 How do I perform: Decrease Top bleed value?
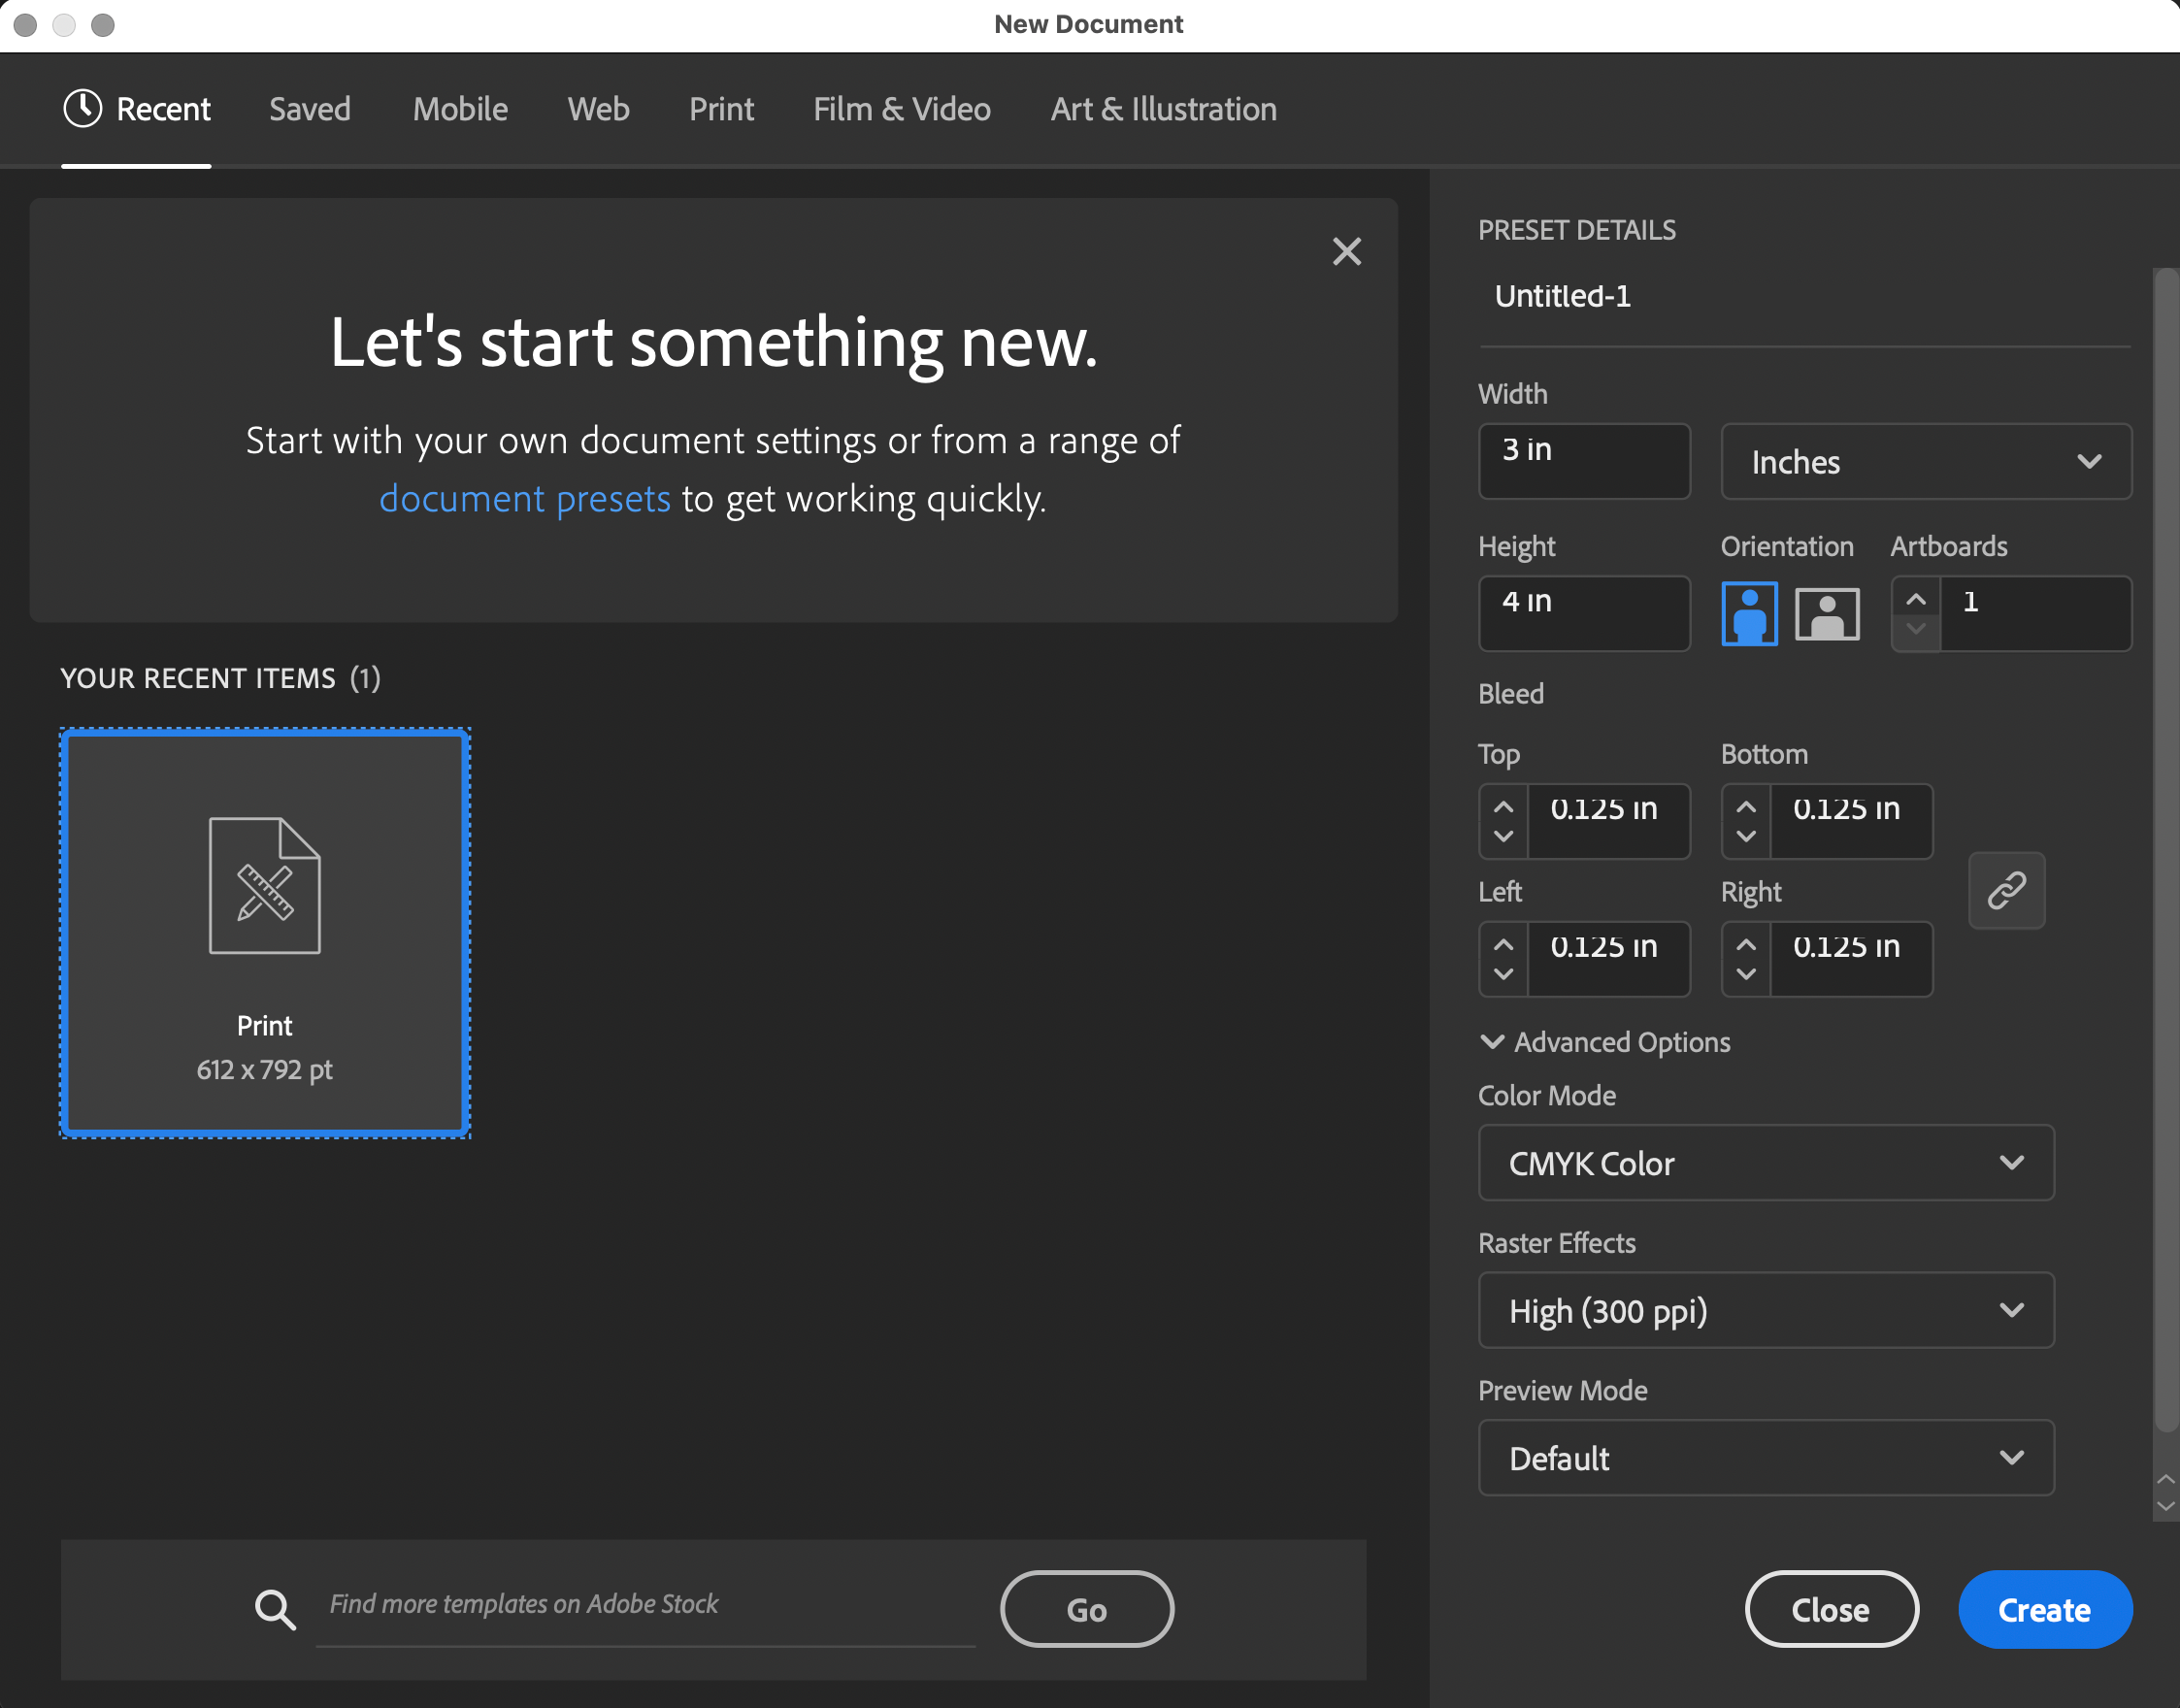pyautogui.click(x=1503, y=836)
